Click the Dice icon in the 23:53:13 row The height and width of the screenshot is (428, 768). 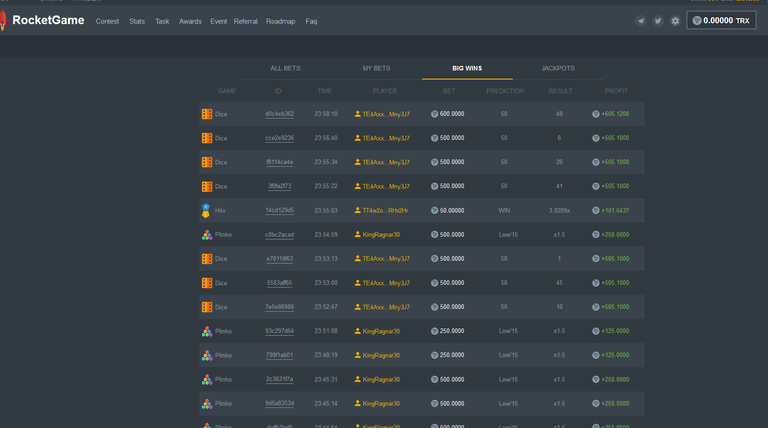point(207,259)
